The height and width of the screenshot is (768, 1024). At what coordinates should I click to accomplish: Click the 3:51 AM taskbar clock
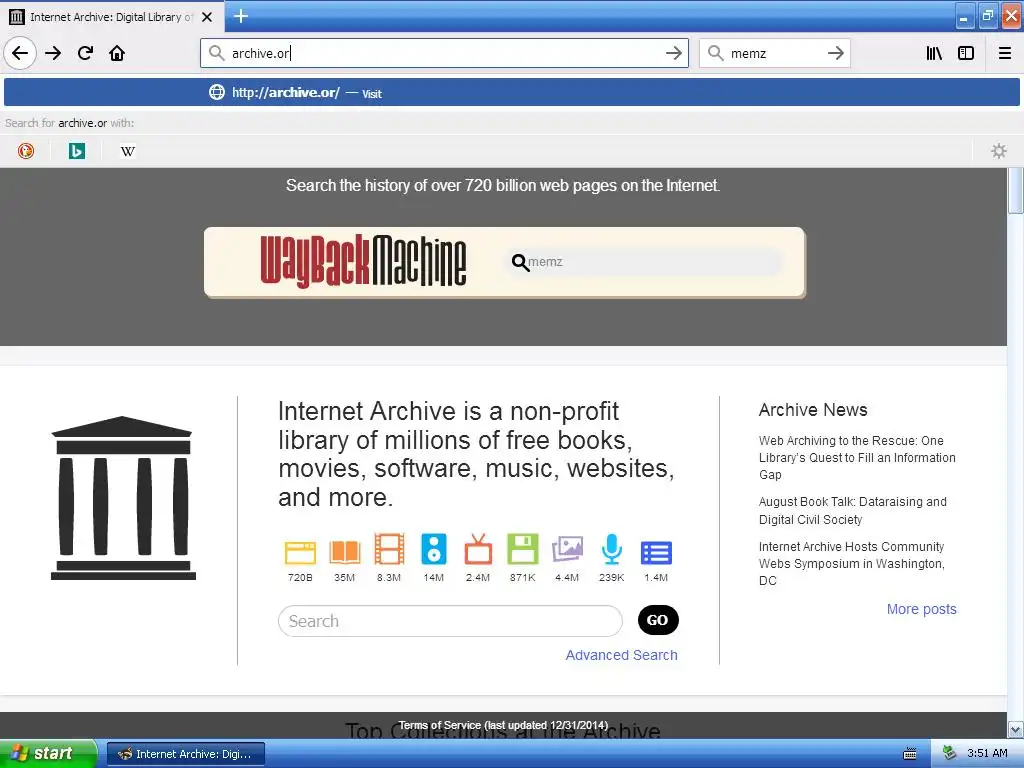987,754
